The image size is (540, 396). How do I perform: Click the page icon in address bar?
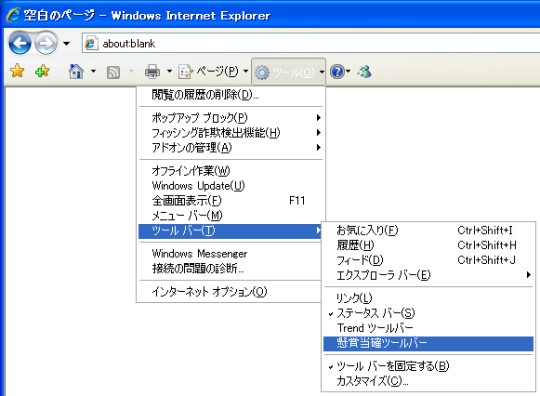click(x=91, y=43)
